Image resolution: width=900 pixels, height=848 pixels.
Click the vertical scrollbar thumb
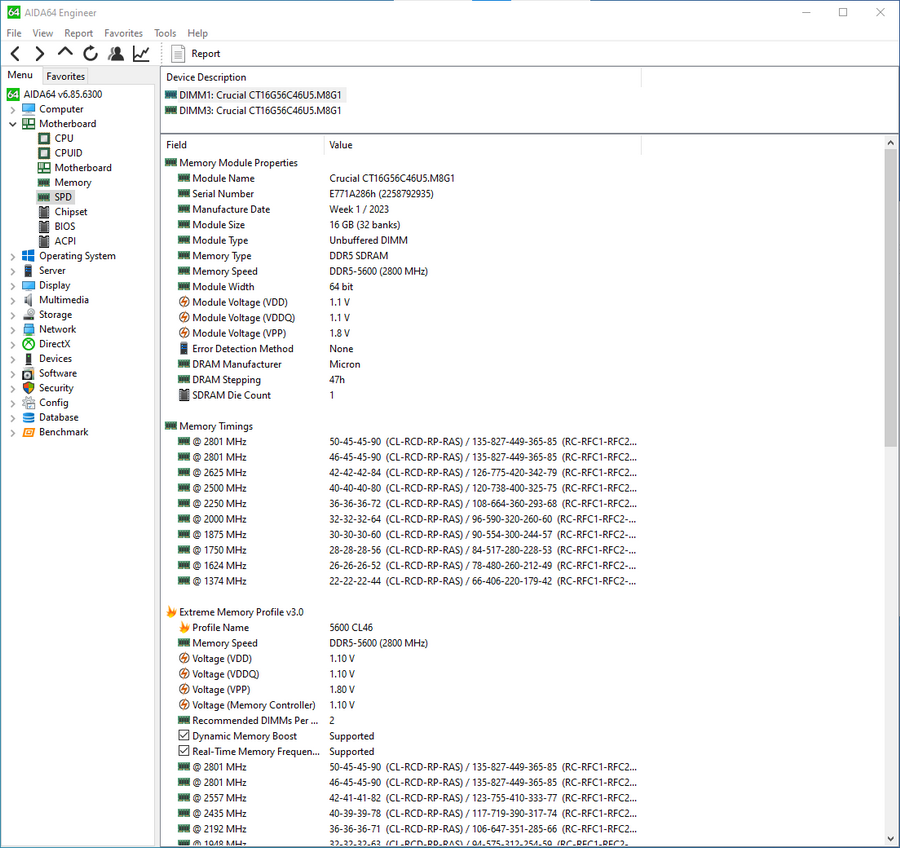[x=890, y=297]
